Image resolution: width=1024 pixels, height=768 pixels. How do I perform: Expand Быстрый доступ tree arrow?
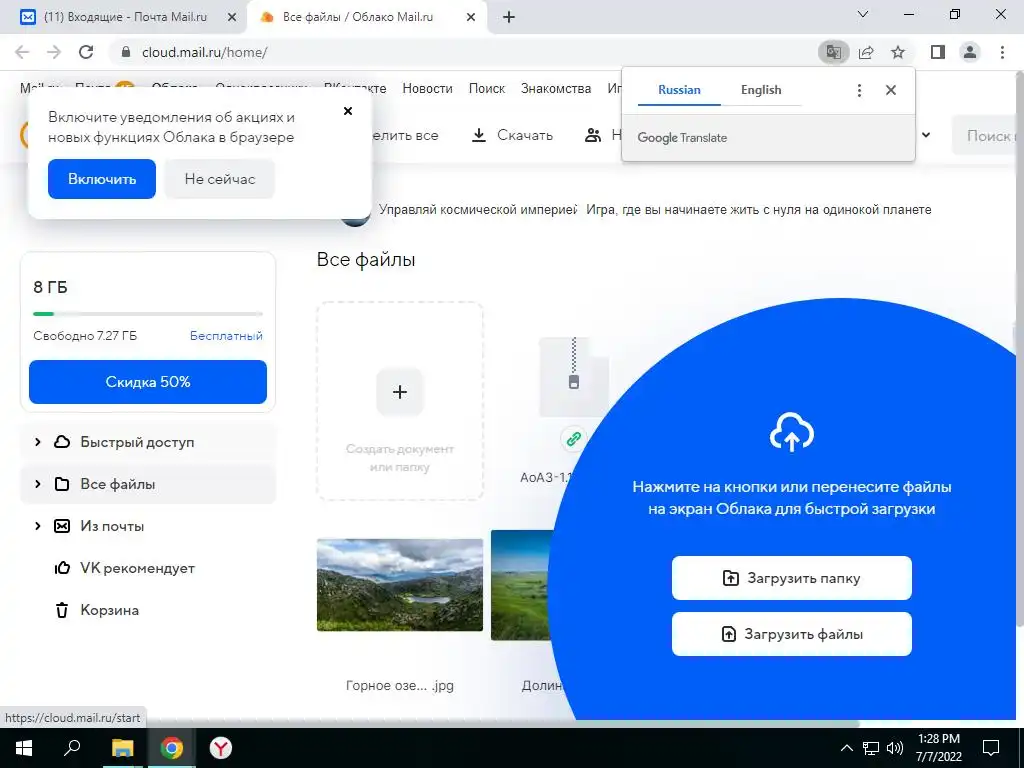click(38, 442)
